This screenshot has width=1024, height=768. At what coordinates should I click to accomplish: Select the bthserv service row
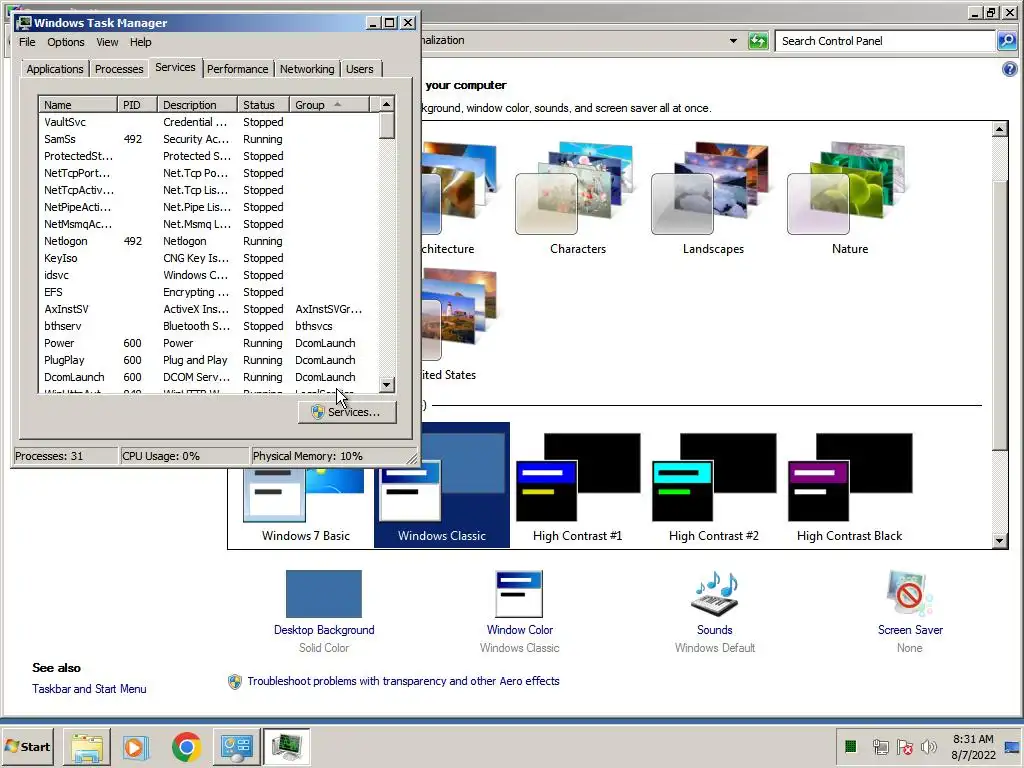208,326
